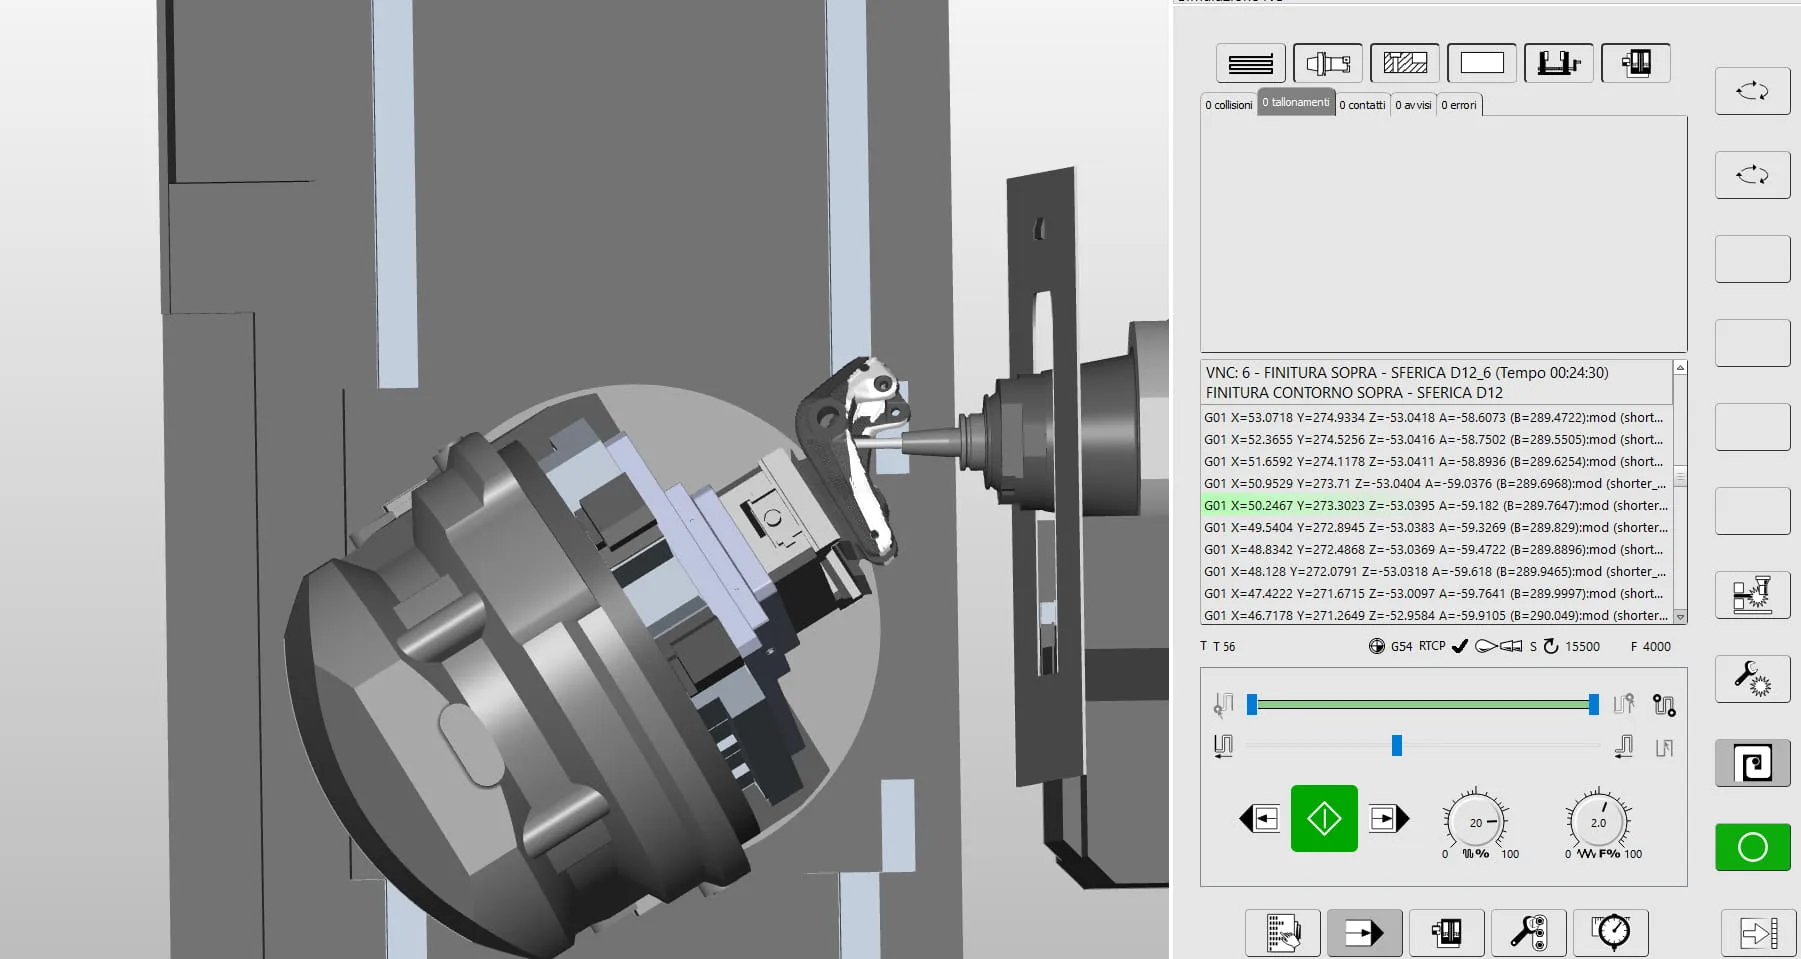This screenshot has width=1801, height=959.
Task: Click left handle of green range slider
Action: [1252, 705]
